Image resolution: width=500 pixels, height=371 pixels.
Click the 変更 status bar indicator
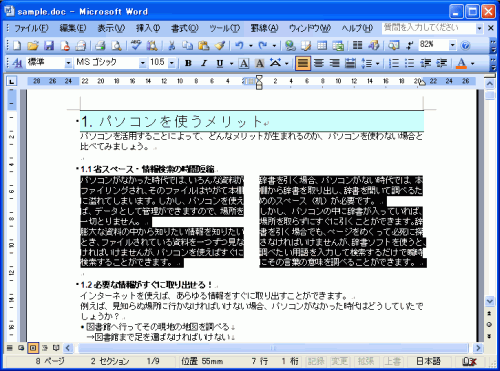(340, 361)
